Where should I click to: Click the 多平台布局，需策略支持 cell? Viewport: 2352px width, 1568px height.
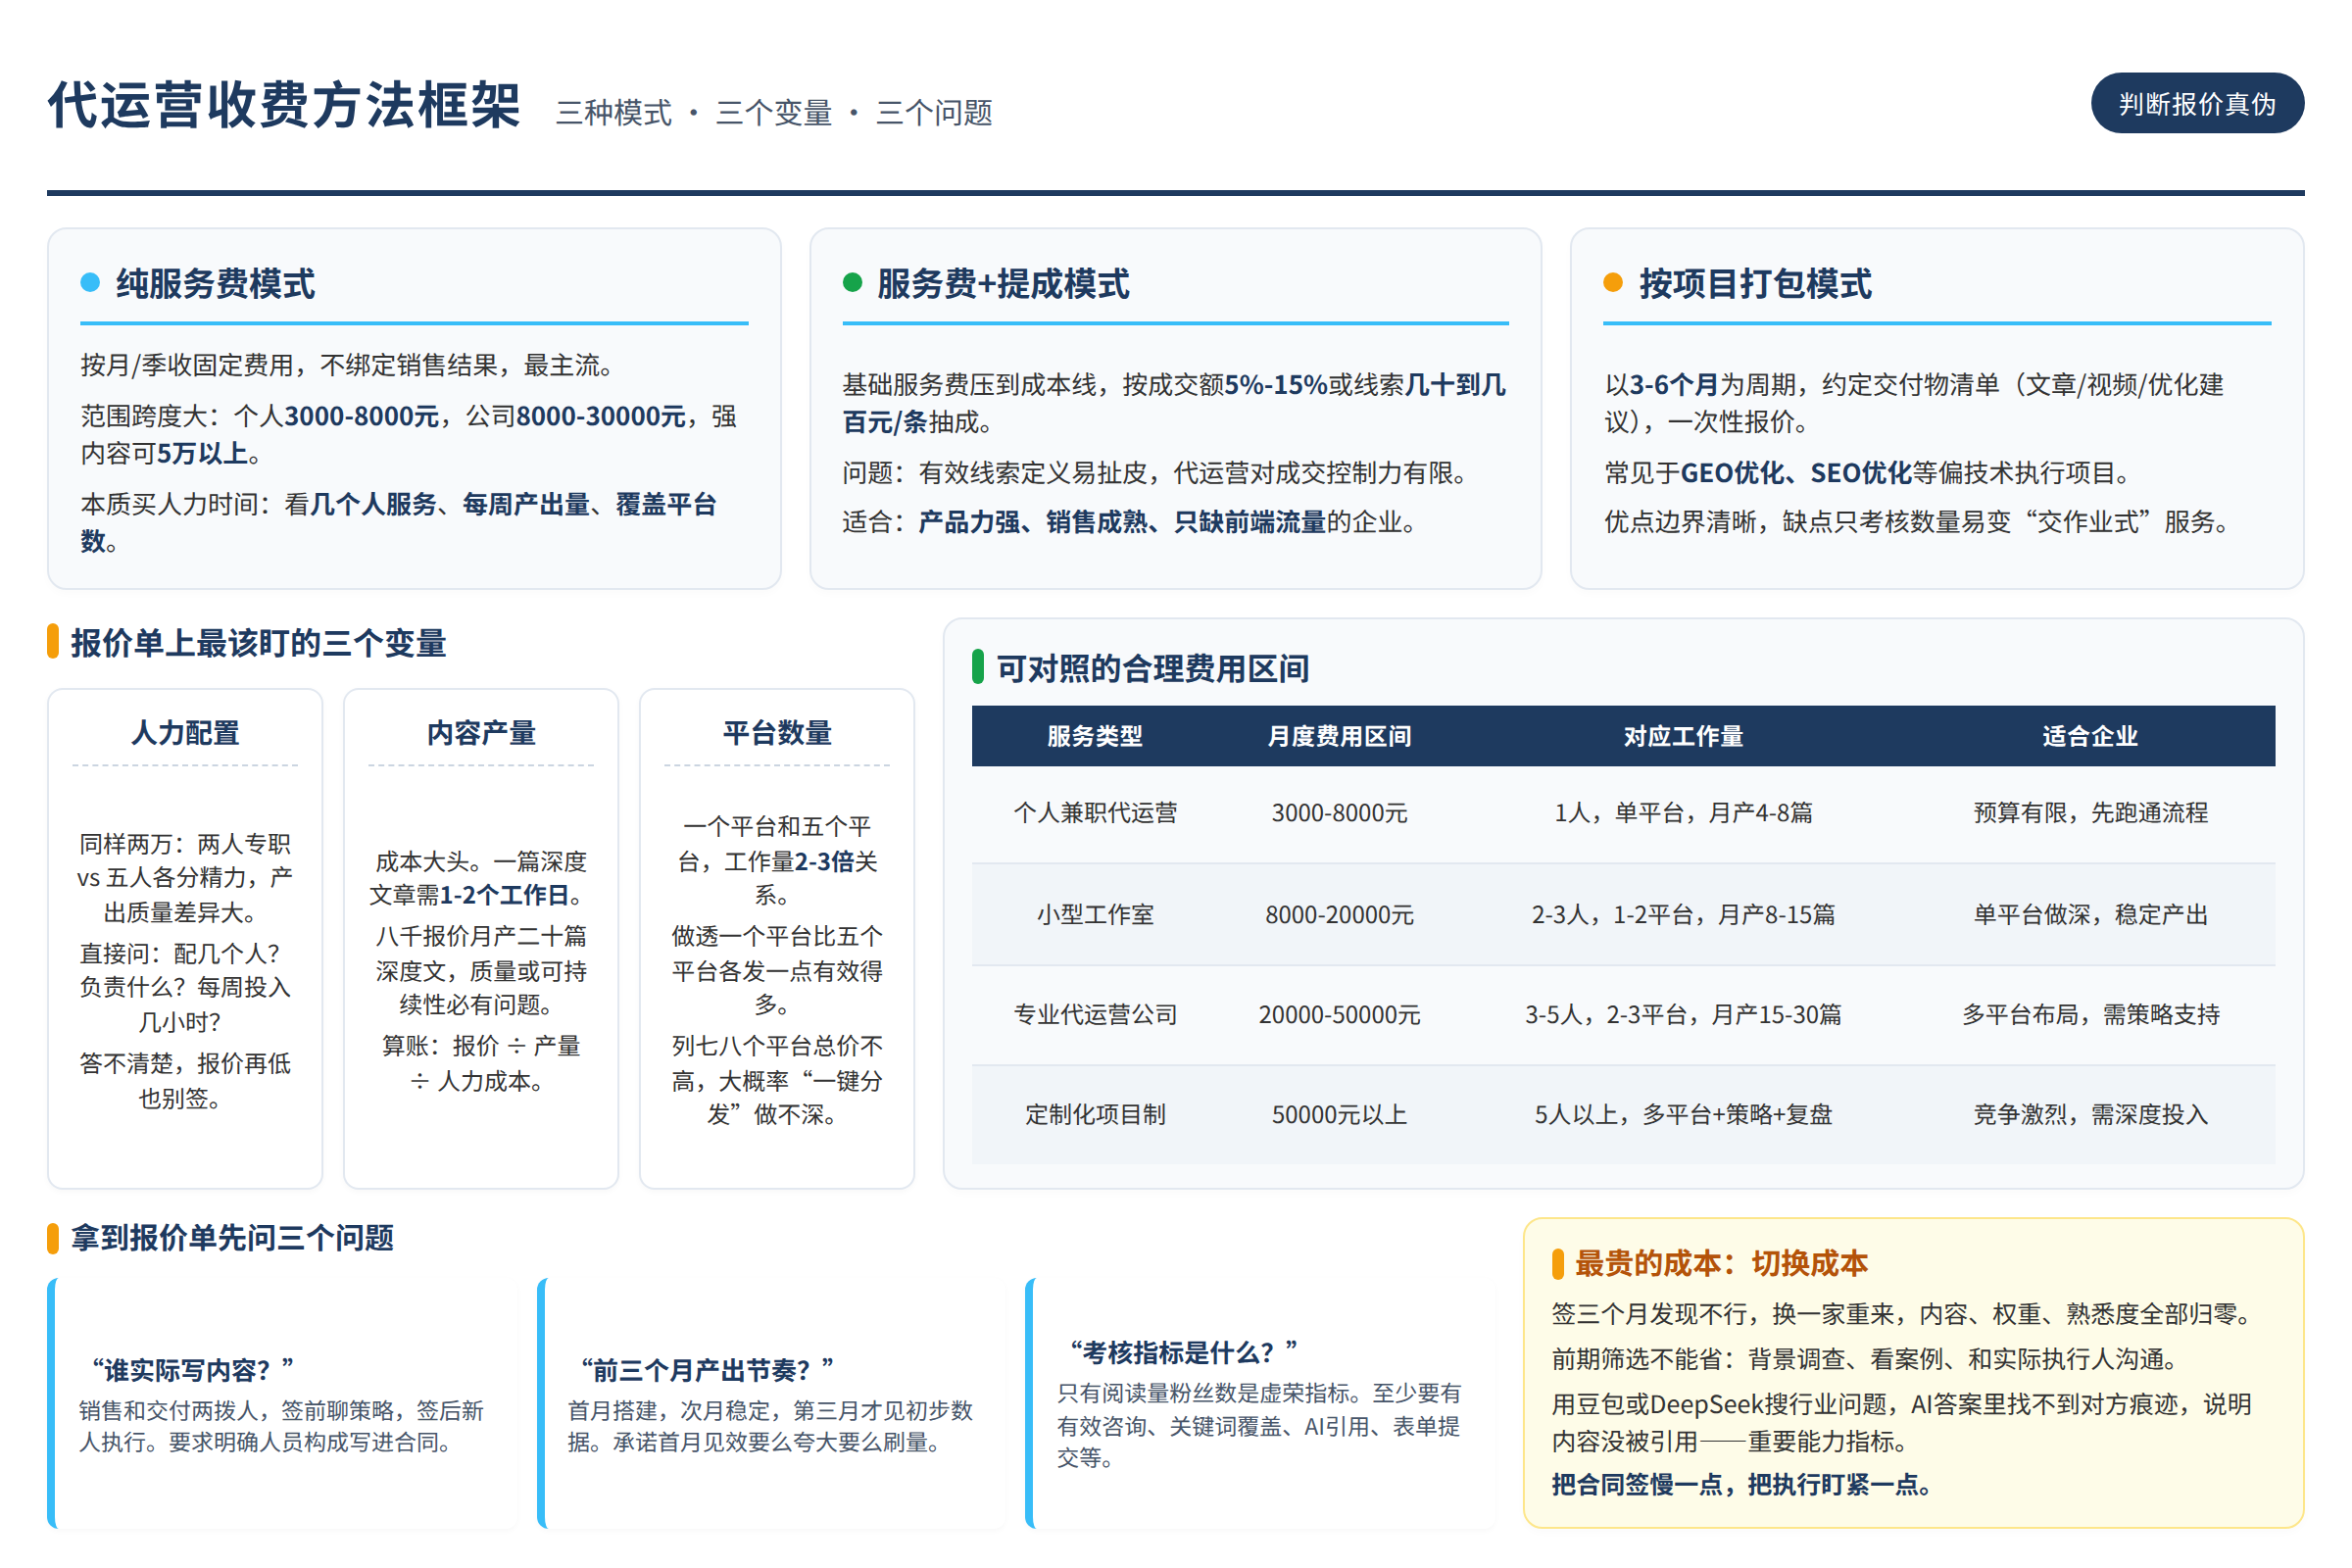click(2090, 1014)
